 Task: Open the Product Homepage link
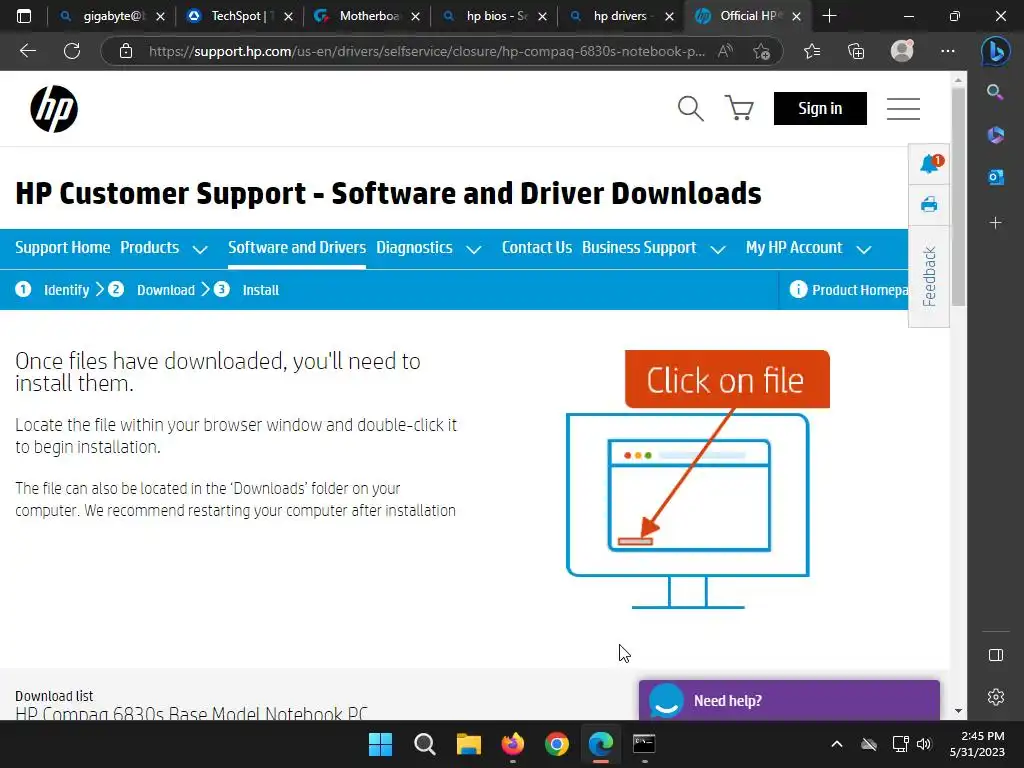[x=848, y=290]
